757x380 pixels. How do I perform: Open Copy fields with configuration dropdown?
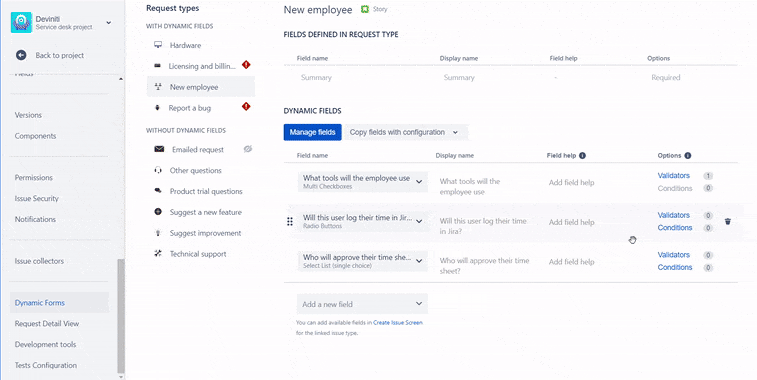tap(406, 132)
